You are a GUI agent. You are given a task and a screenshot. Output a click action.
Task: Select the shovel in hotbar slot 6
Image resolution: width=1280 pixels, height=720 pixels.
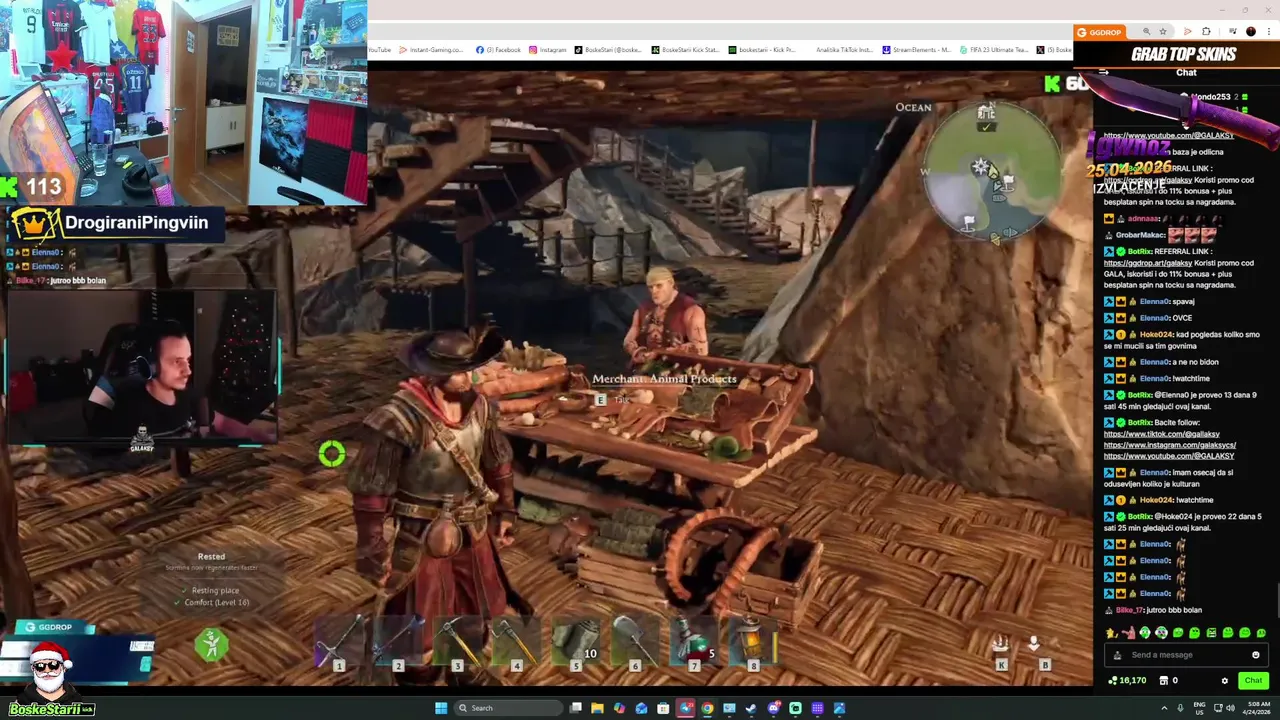pos(634,643)
